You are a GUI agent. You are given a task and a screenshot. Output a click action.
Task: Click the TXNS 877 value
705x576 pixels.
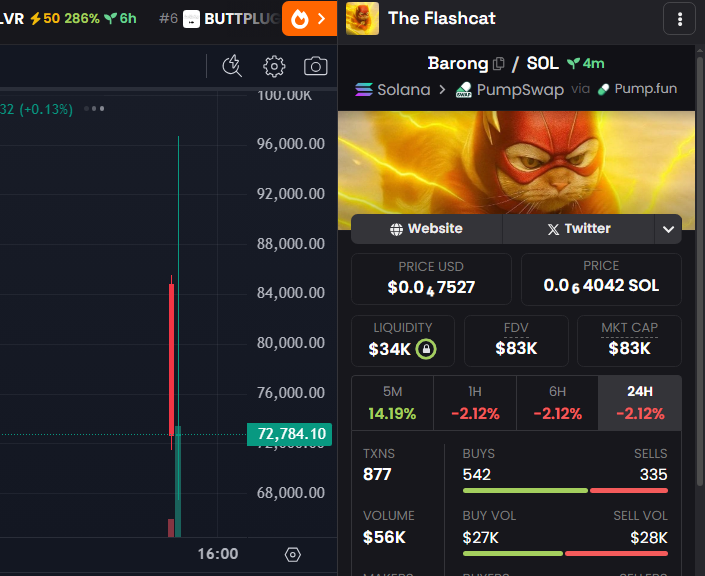[x=377, y=474]
